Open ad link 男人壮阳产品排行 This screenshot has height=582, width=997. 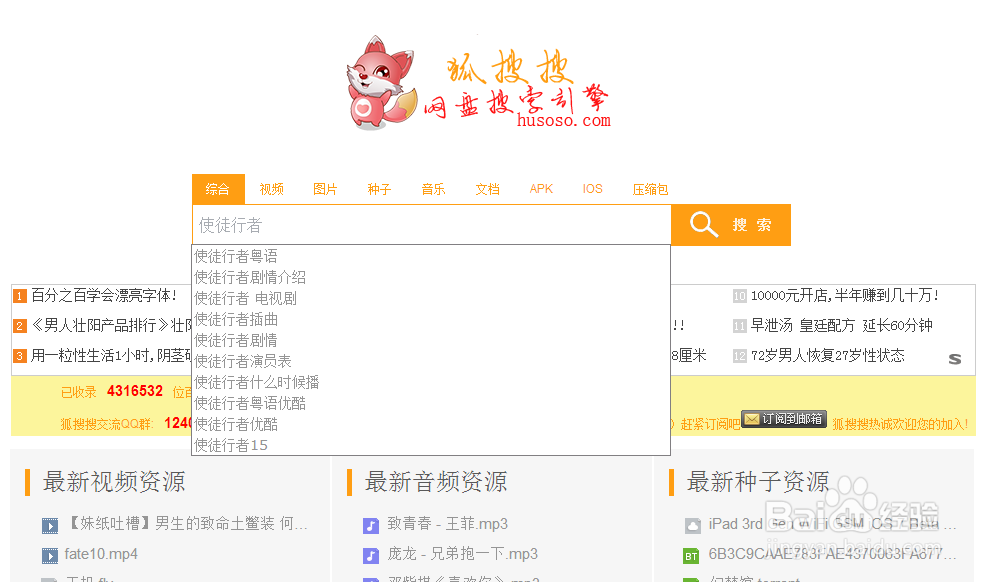point(111,326)
